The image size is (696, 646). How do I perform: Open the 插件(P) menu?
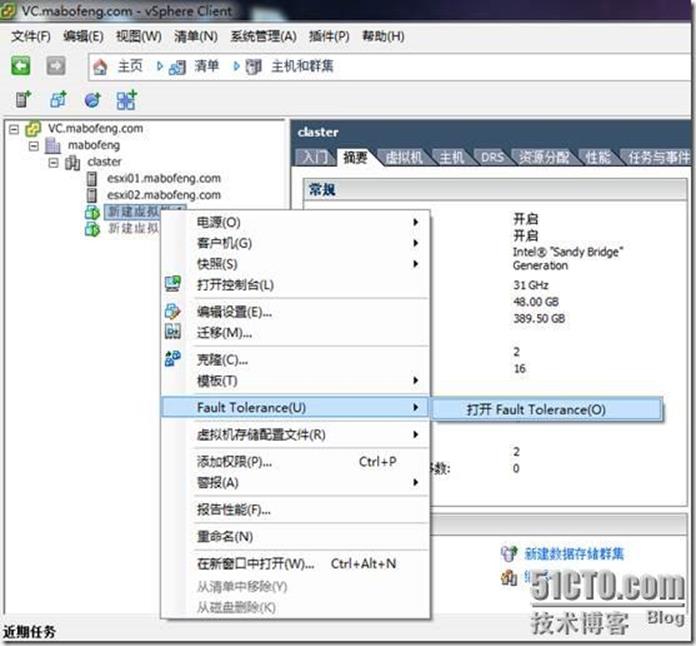point(329,36)
